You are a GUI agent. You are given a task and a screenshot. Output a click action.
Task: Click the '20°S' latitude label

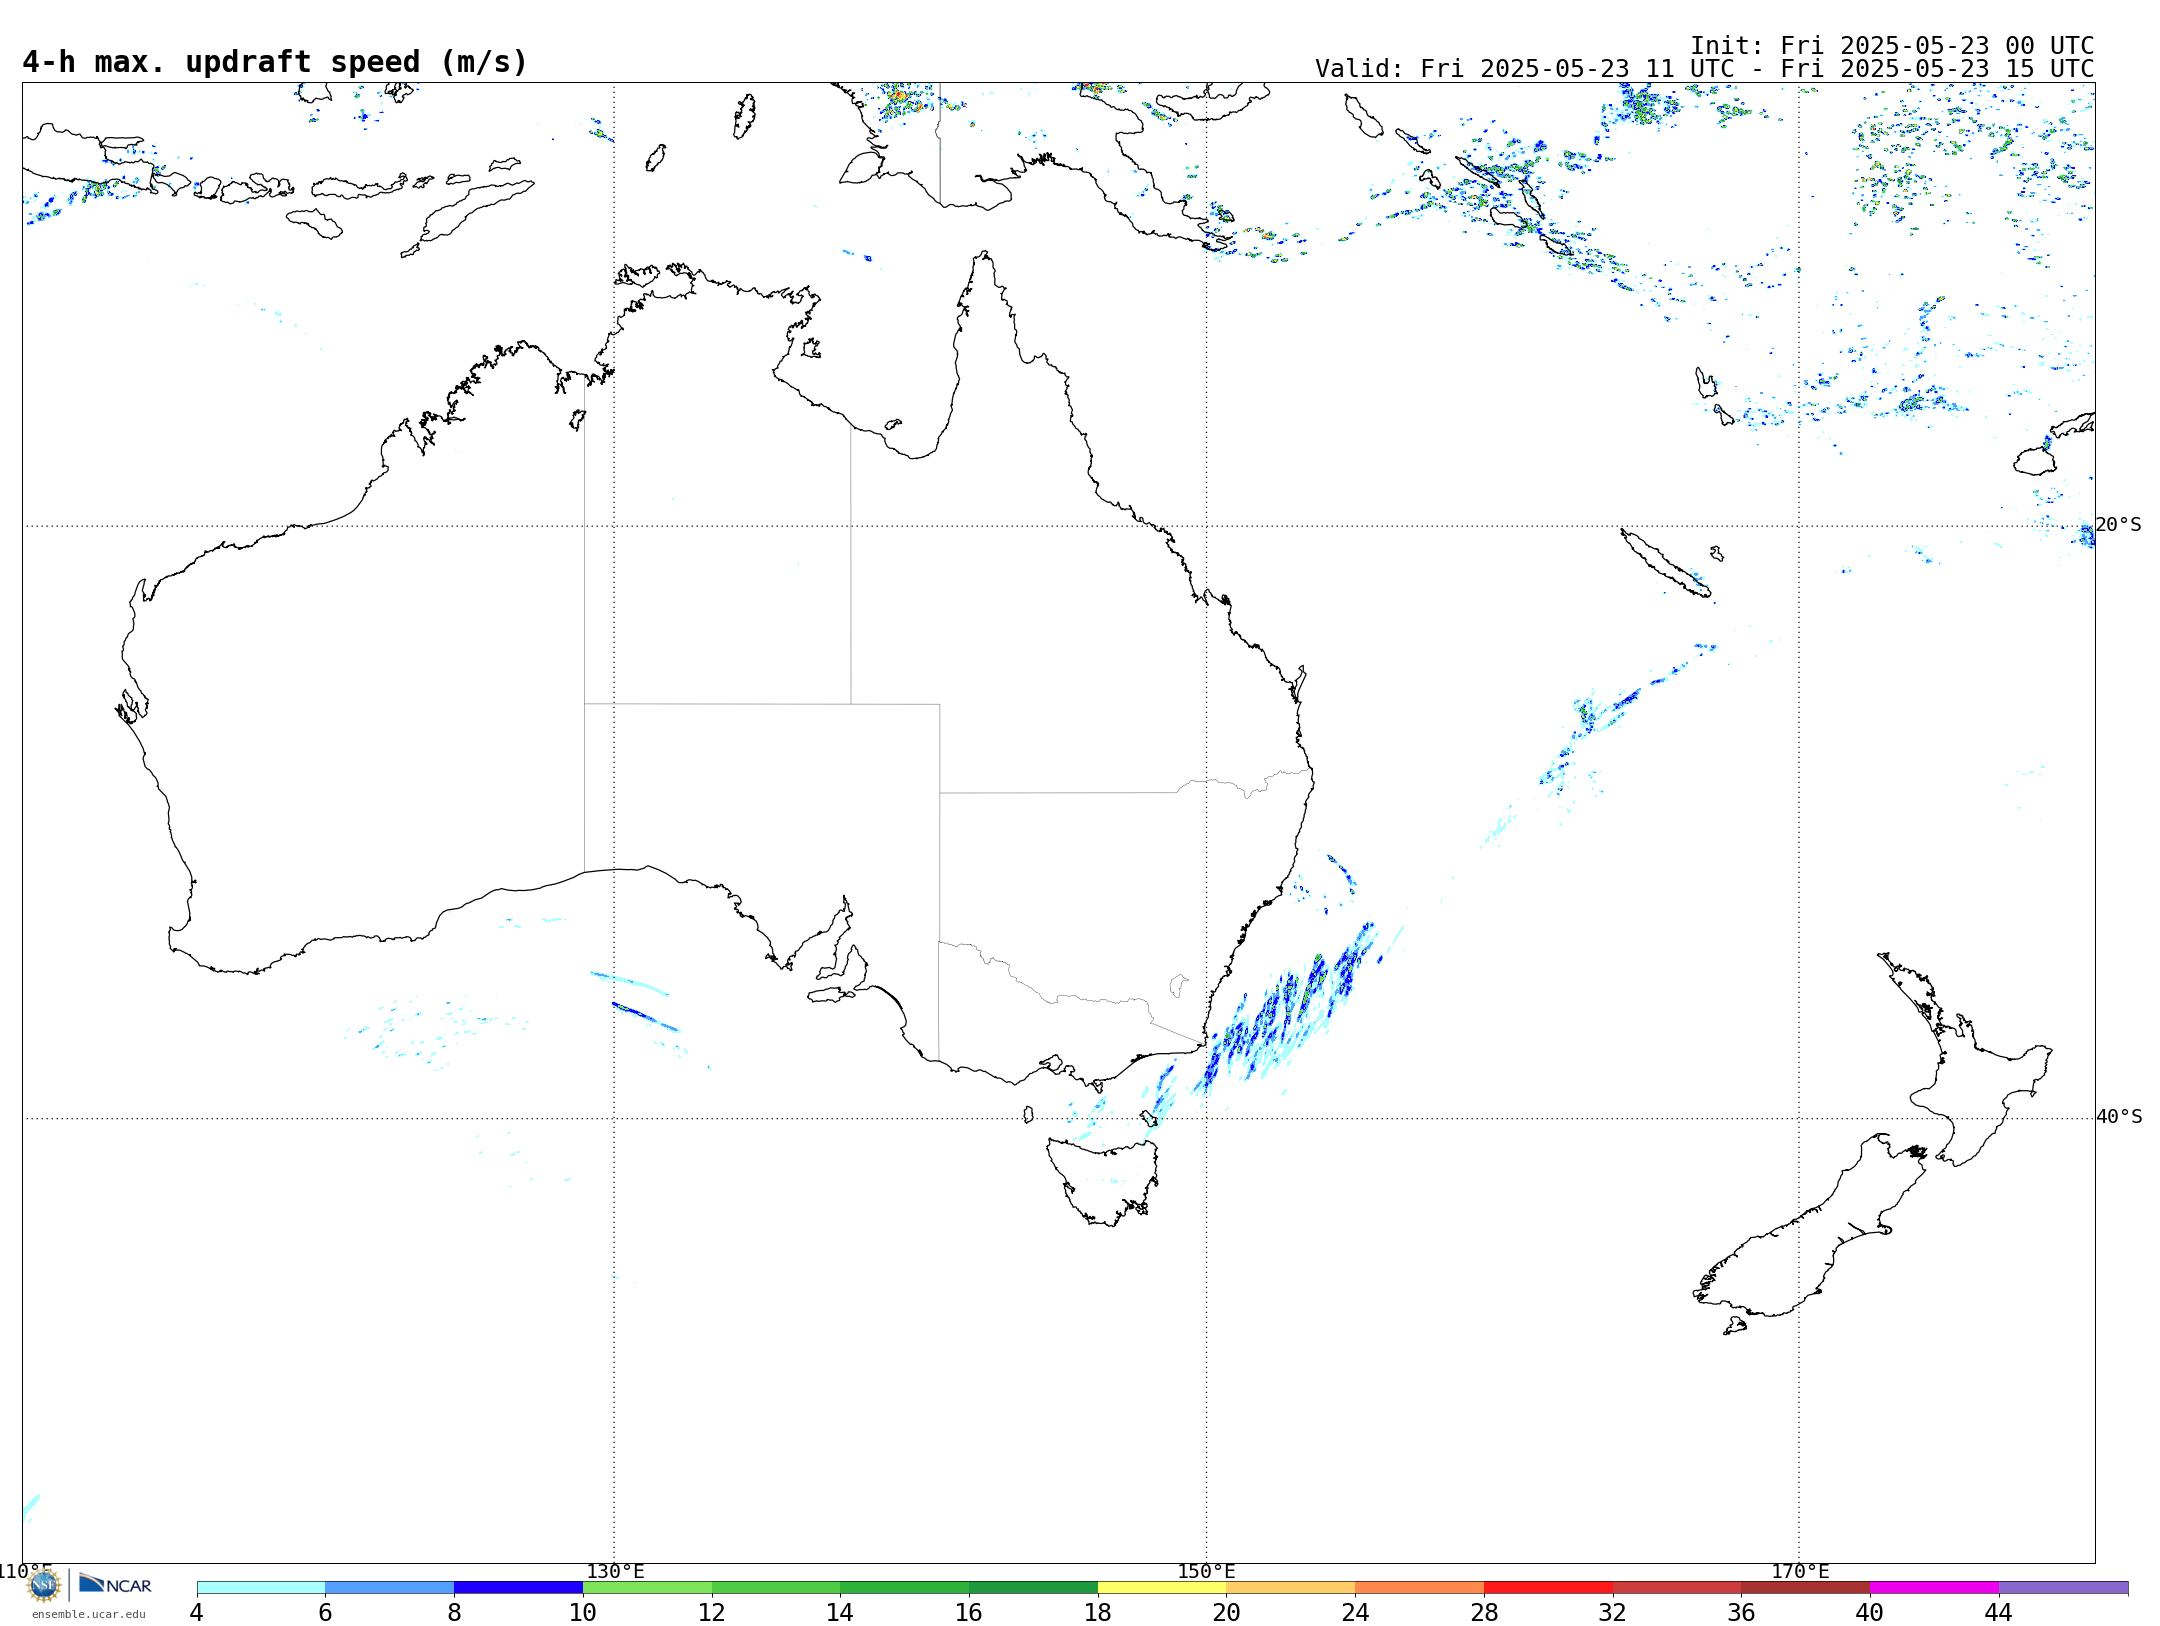click(x=2119, y=525)
